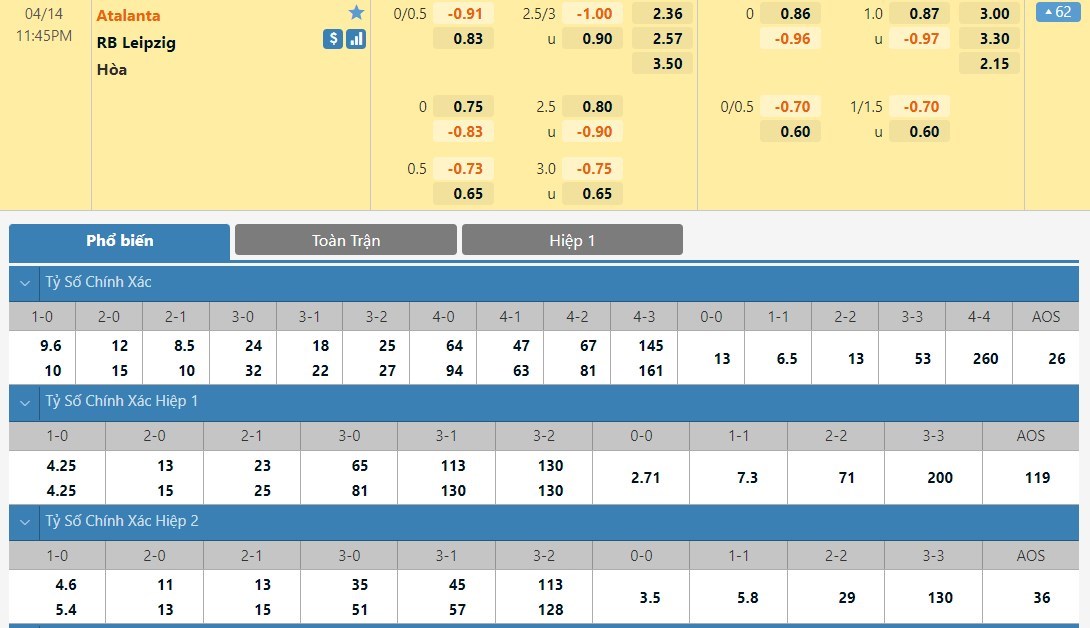This screenshot has height=628, width=1090.
Task: Click the RB Leipzig team name
Action: [136, 43]
